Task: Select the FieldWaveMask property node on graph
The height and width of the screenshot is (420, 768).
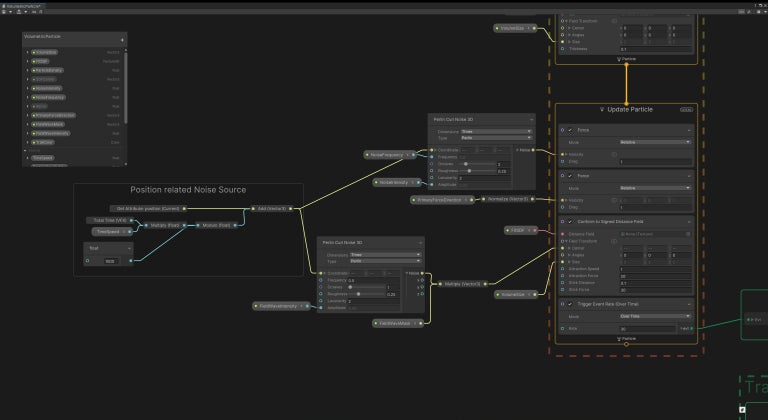Action: click(398, 323)
